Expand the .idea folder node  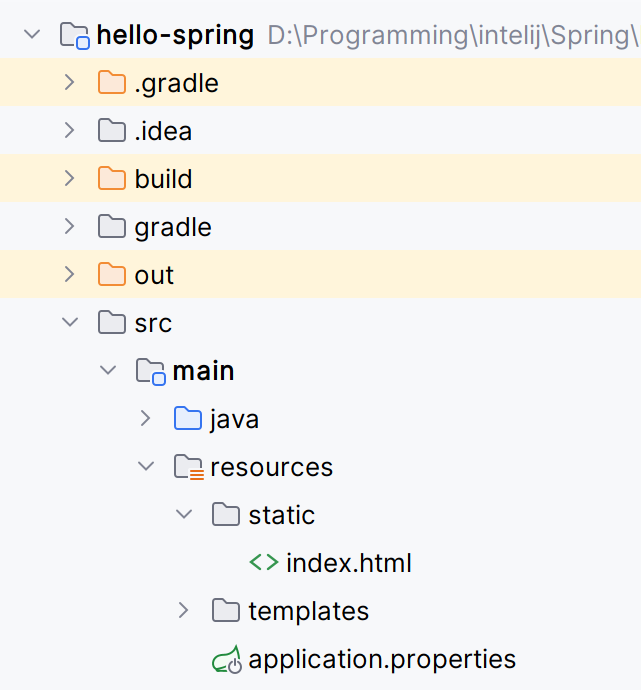69,131
